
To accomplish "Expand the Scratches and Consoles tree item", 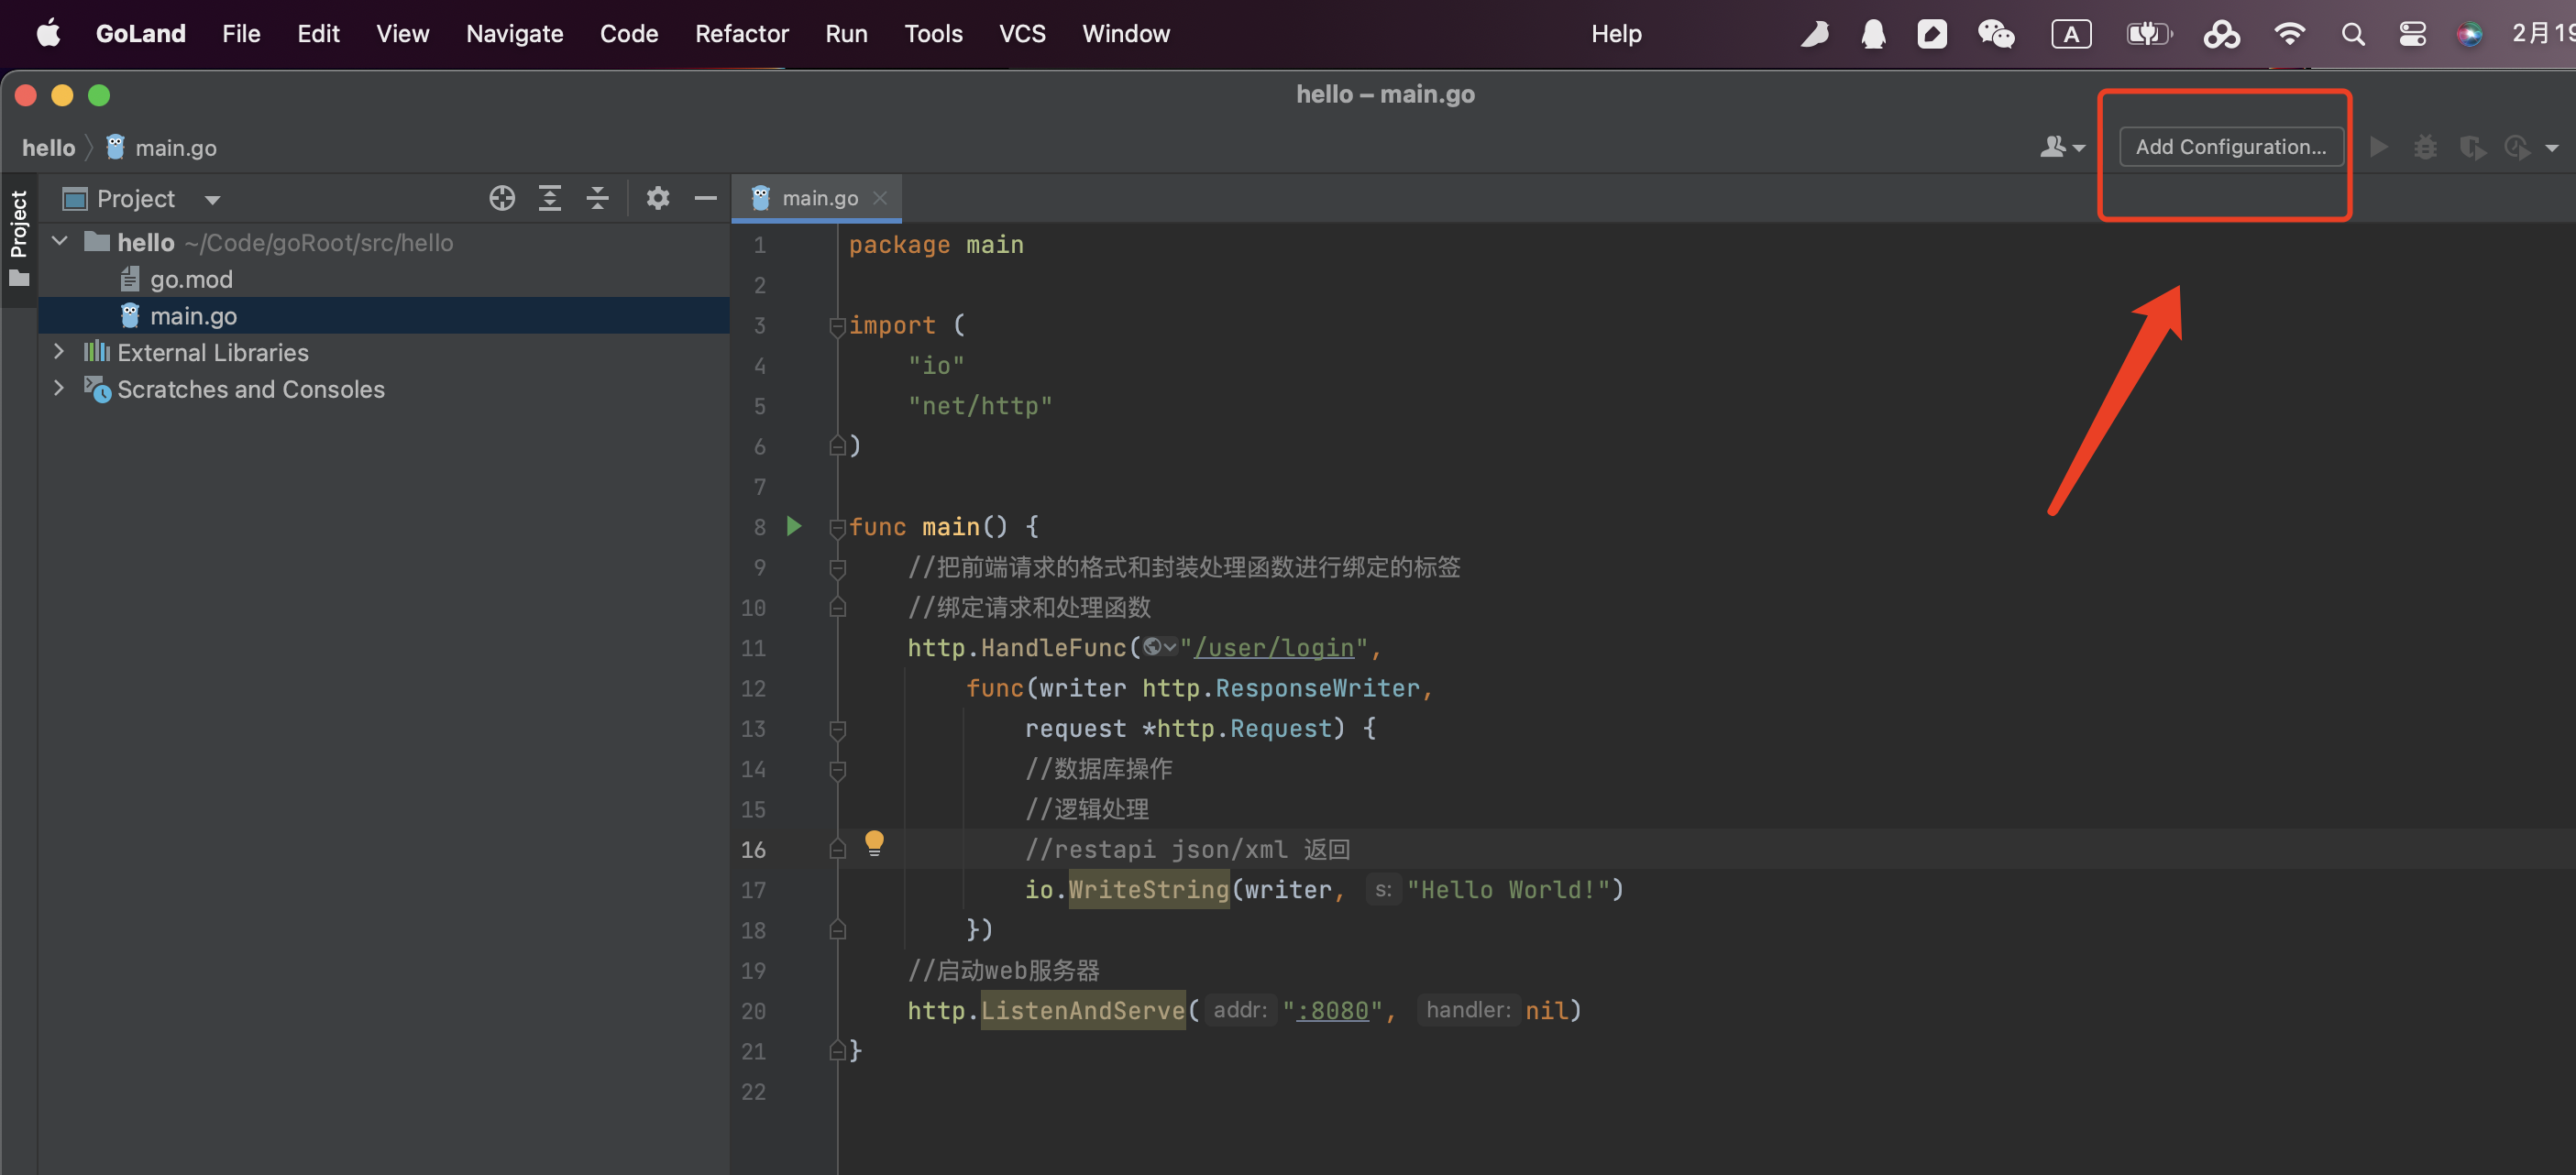I will pos(58,388).
